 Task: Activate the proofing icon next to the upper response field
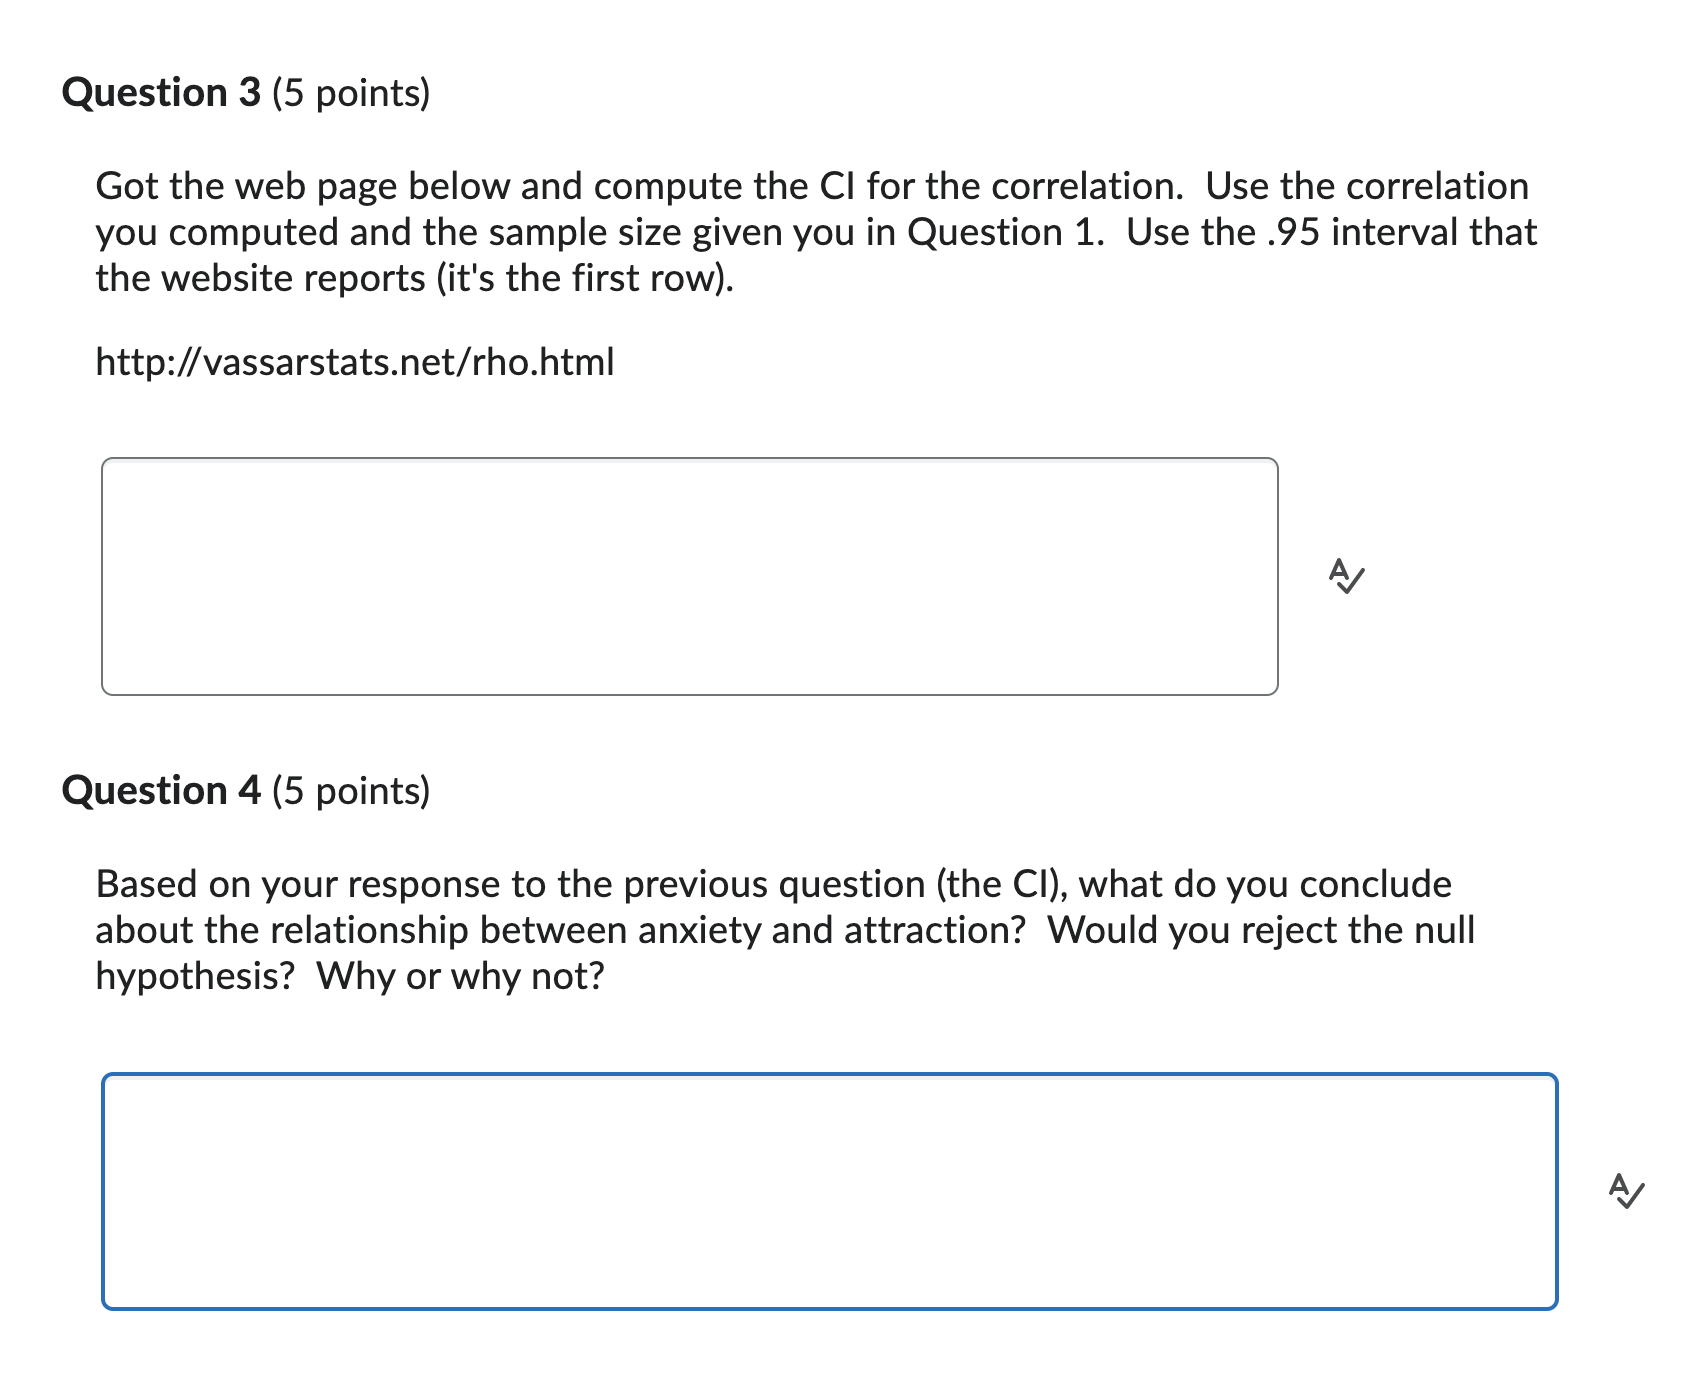[1347, 578]
